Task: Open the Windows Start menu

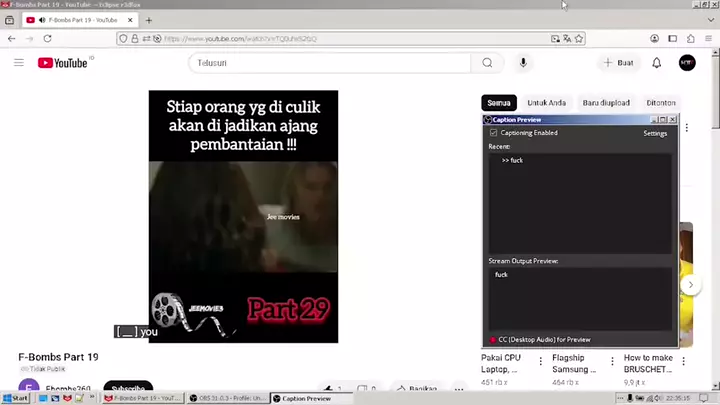Action: (15, 398)
